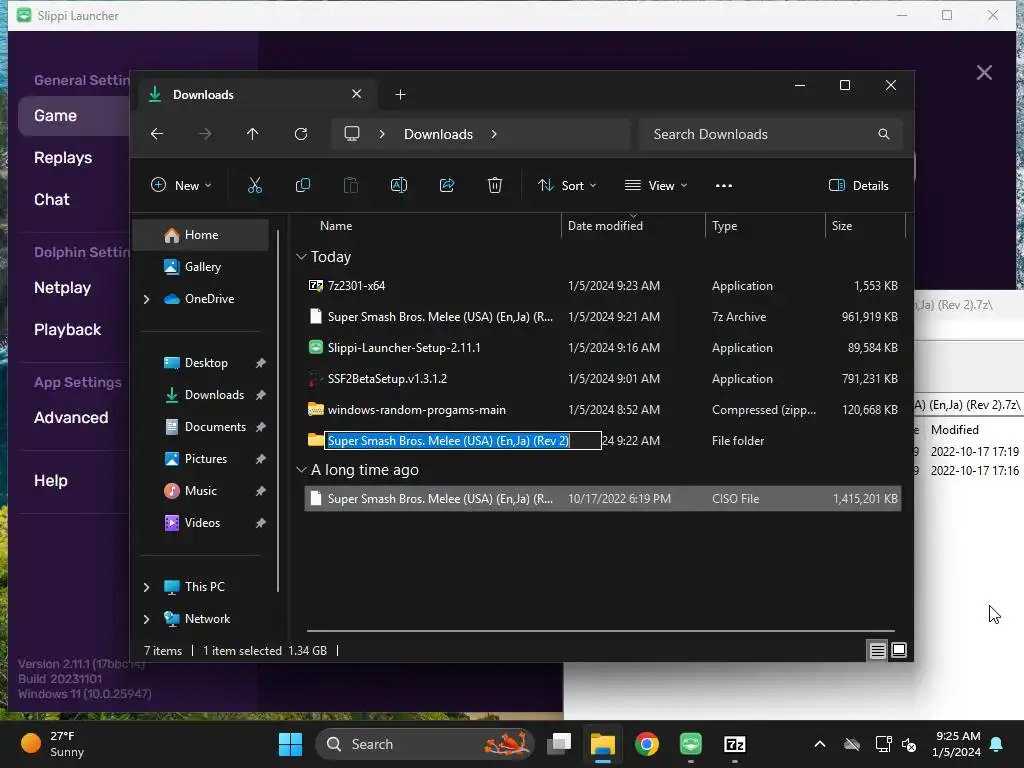Click the Delete trash can icon

point(495,185)
